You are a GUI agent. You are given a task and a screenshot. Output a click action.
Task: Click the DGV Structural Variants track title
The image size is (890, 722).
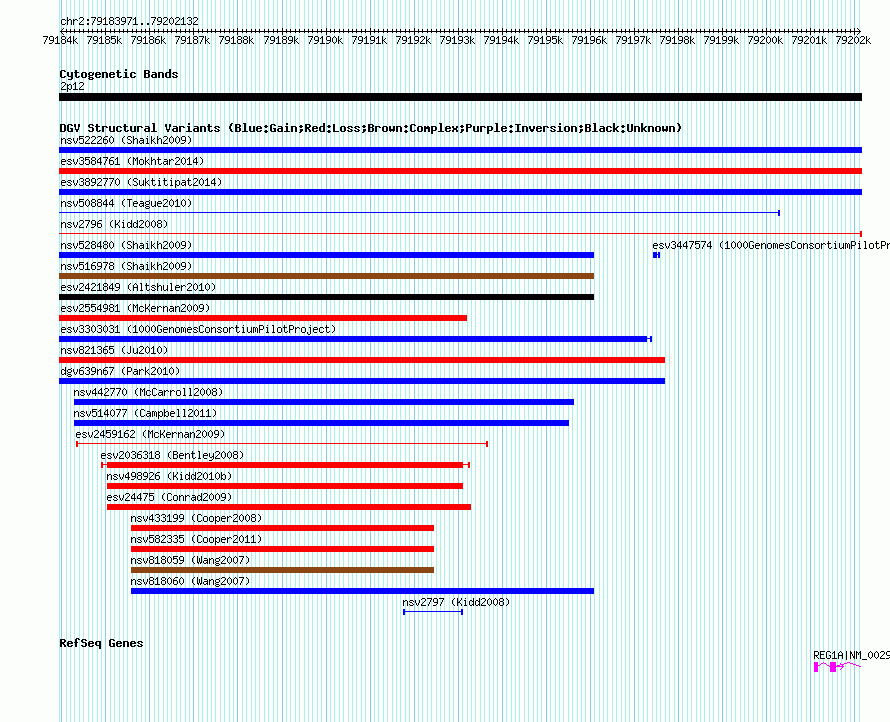click(371, 128)
